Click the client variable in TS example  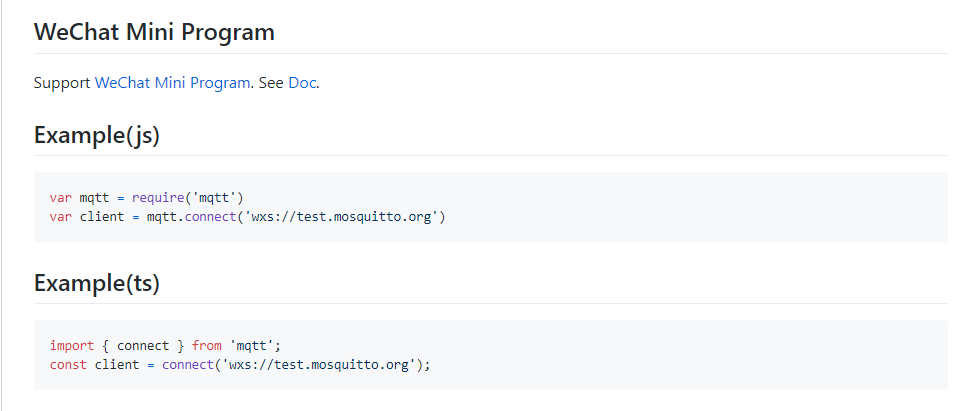tap(116, 364)
